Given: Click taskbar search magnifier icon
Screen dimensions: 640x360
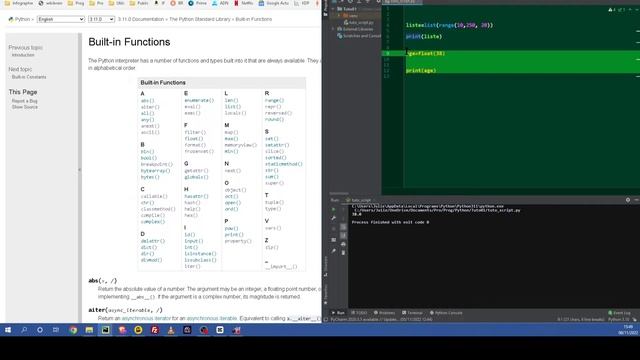Looking at the screenshot, I should [24, 330].
